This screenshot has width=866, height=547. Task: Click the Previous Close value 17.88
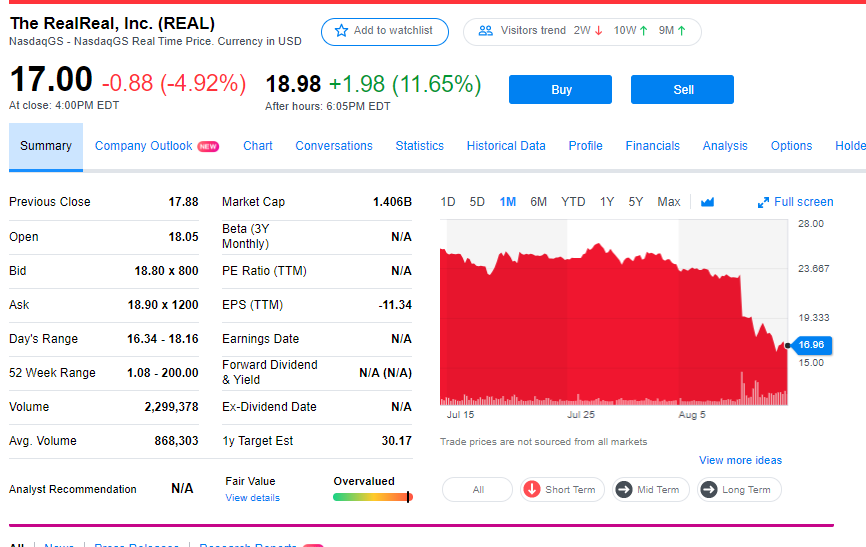click(x=183, y=202)
